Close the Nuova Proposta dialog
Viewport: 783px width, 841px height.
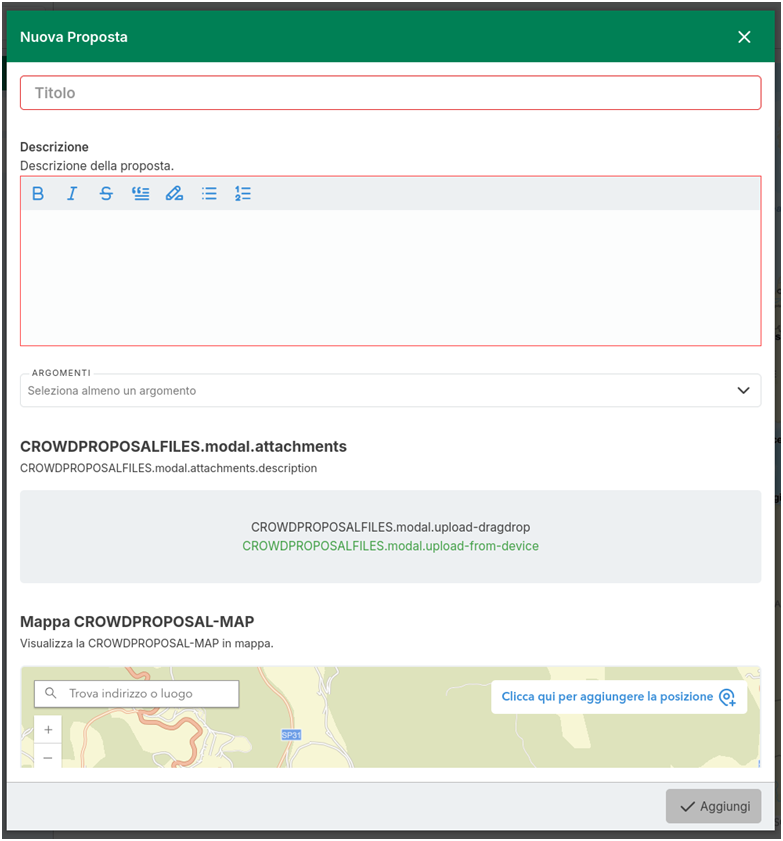pos(744,37)
